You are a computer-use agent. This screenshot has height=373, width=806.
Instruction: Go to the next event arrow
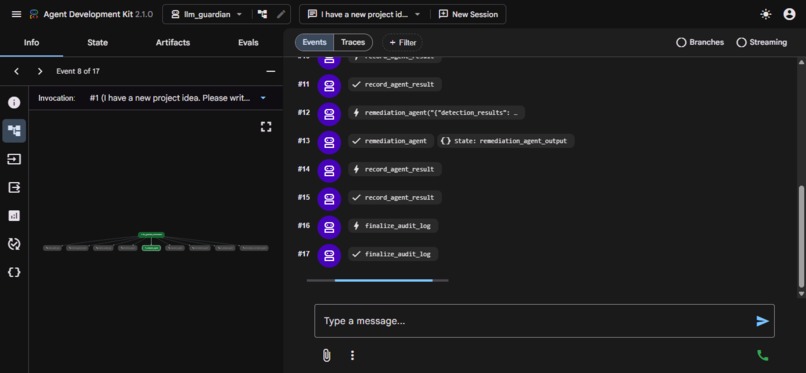40,71
